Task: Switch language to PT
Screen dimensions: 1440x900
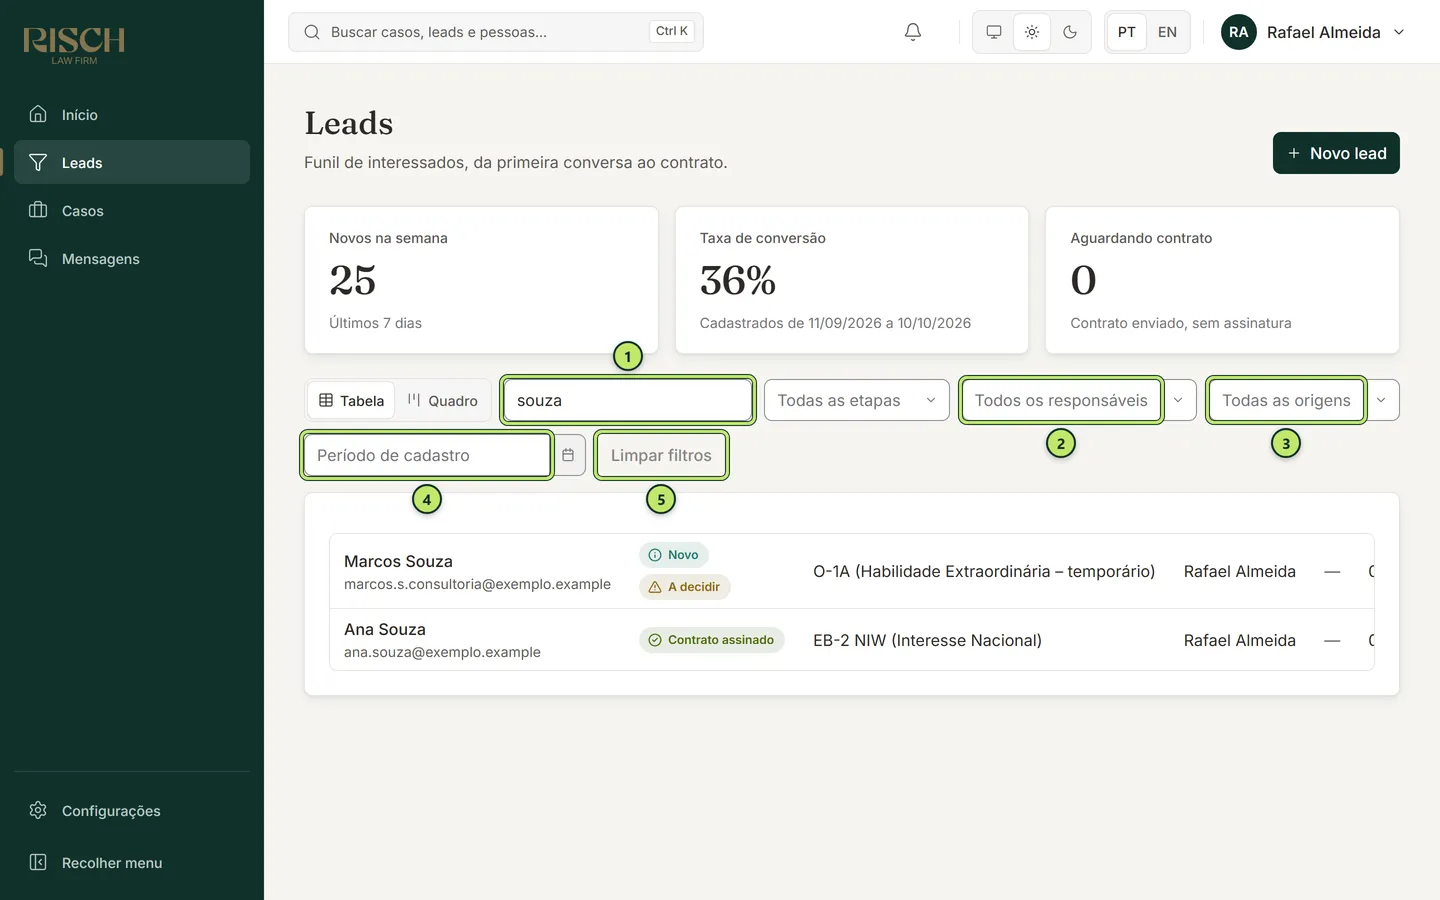Action: pyautogui.click(x=1127, y=32)
